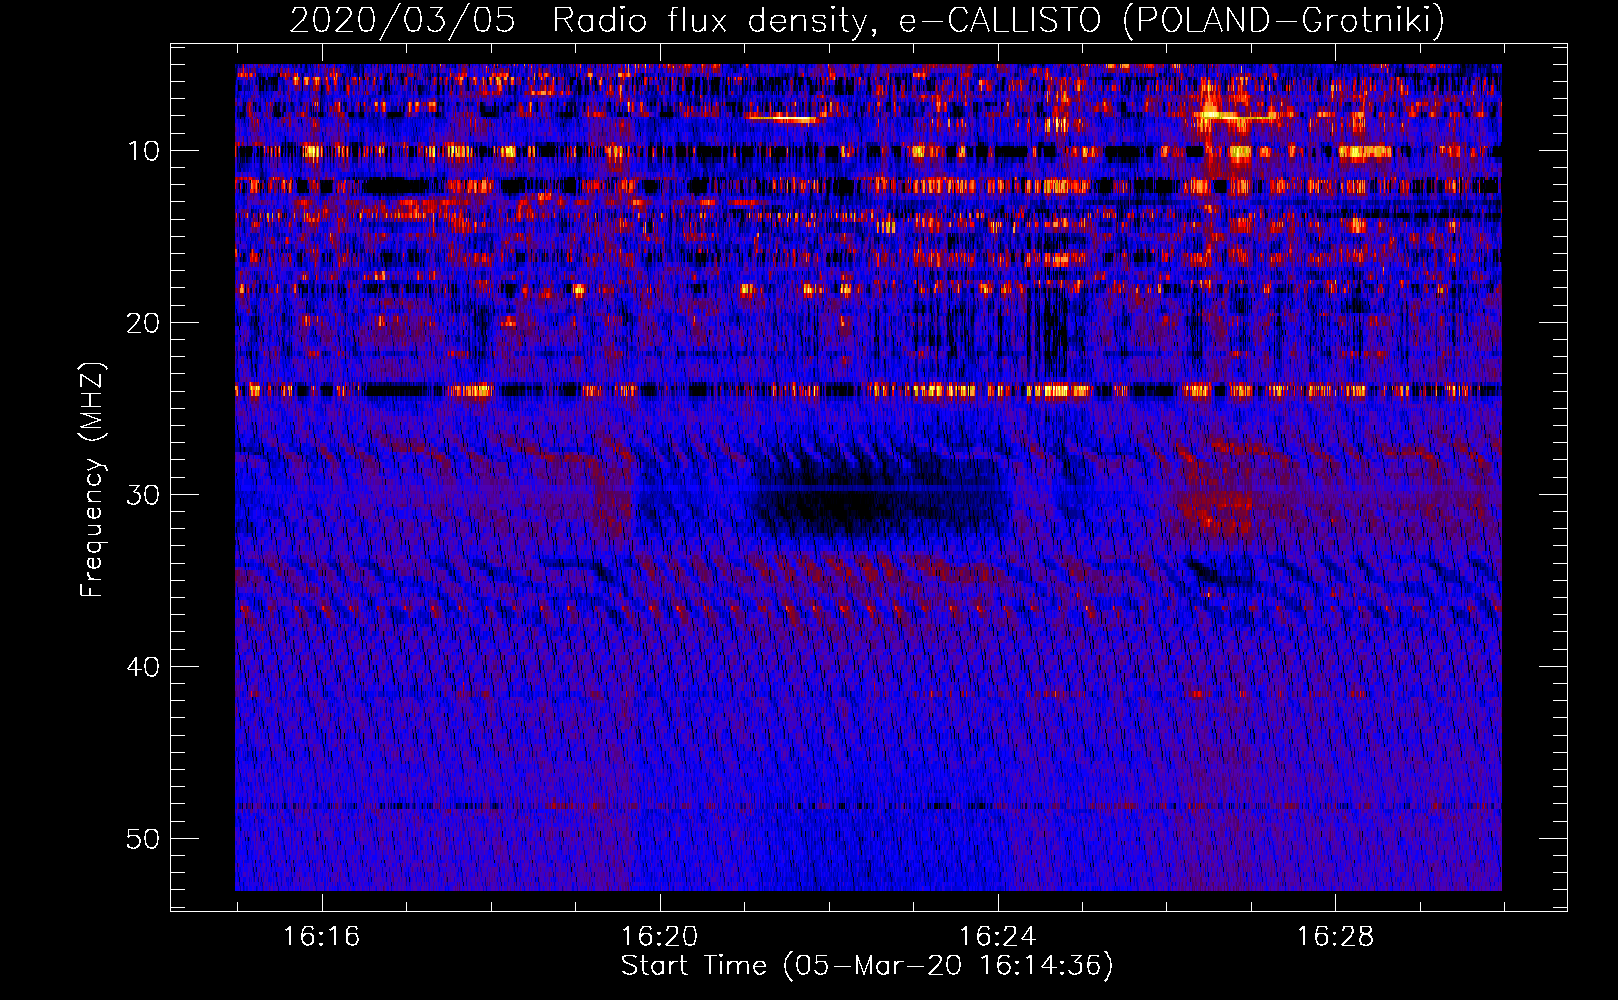The height and width of the screenshot is (1000, 1618).
Task: Click the 10 MHz frequency tick label
Action: coord(144,151)
